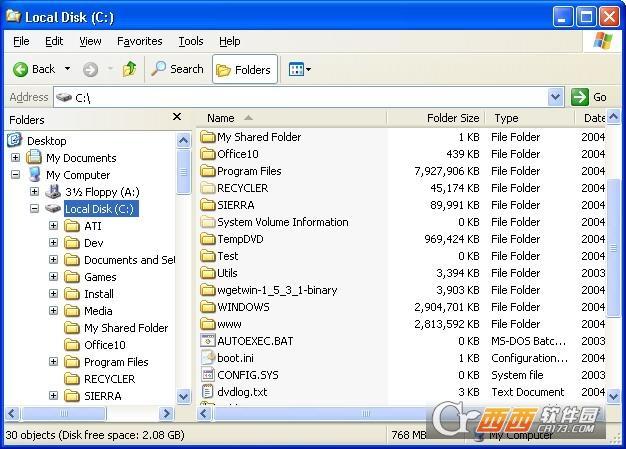Open the Views icon menu

point(299,69)
